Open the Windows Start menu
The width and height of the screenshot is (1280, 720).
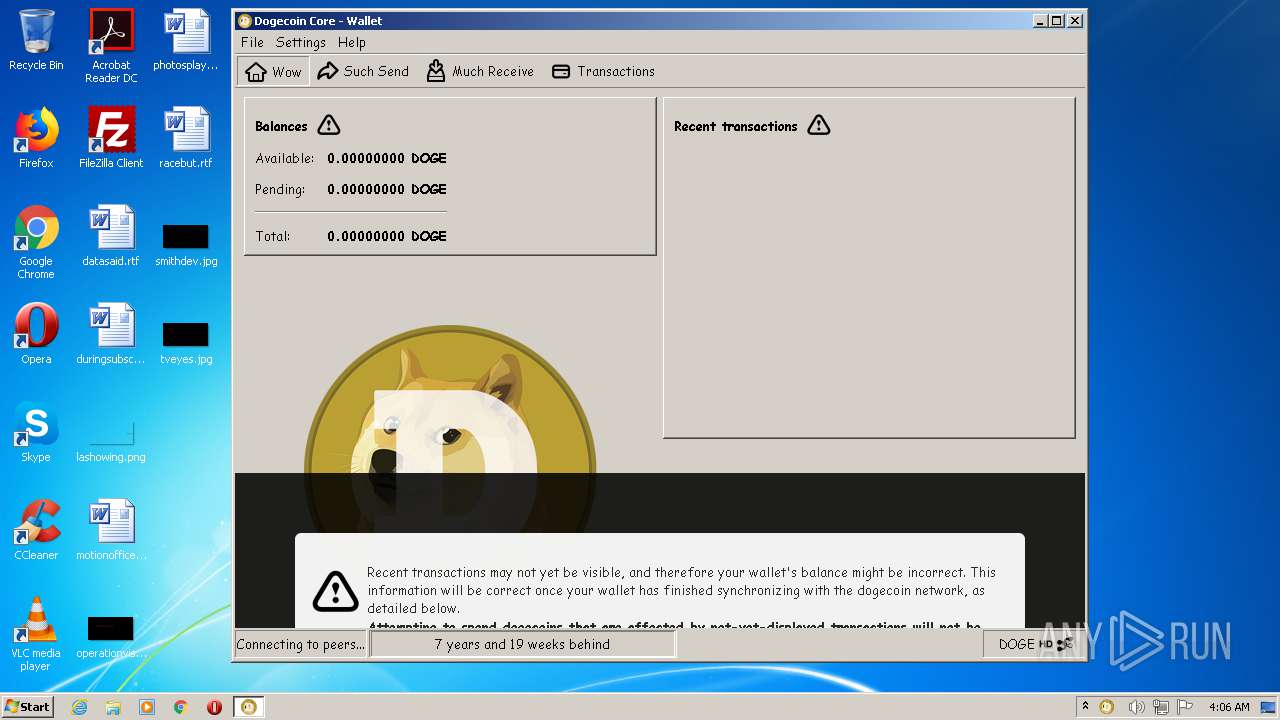pos(27,706)
